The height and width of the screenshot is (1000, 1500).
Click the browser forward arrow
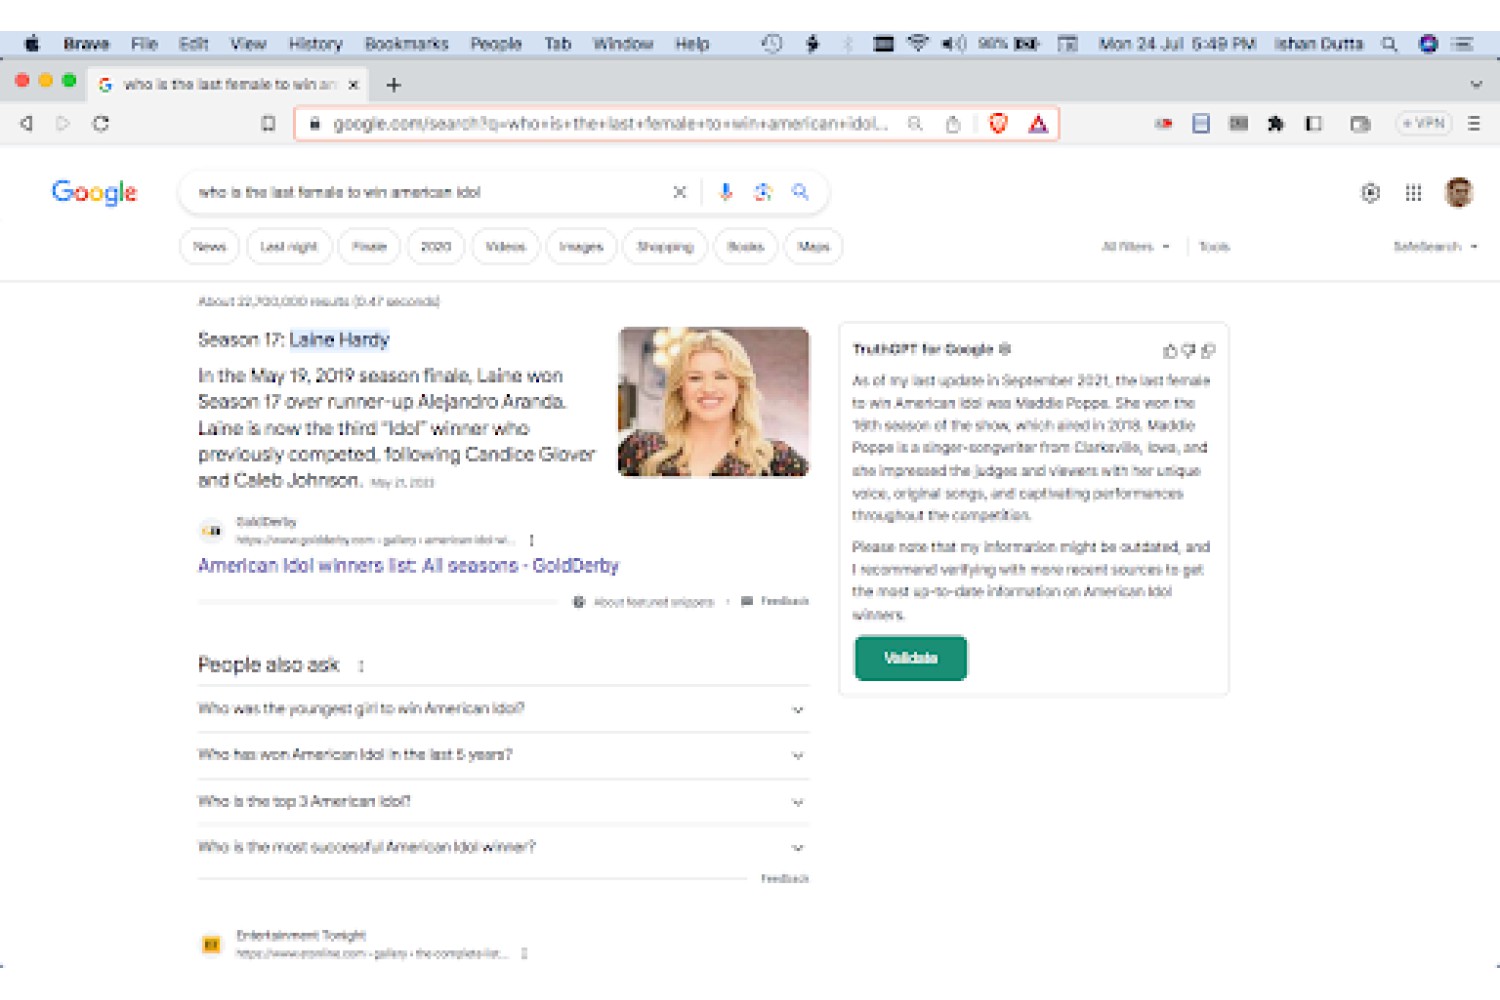tap(63, 124)
